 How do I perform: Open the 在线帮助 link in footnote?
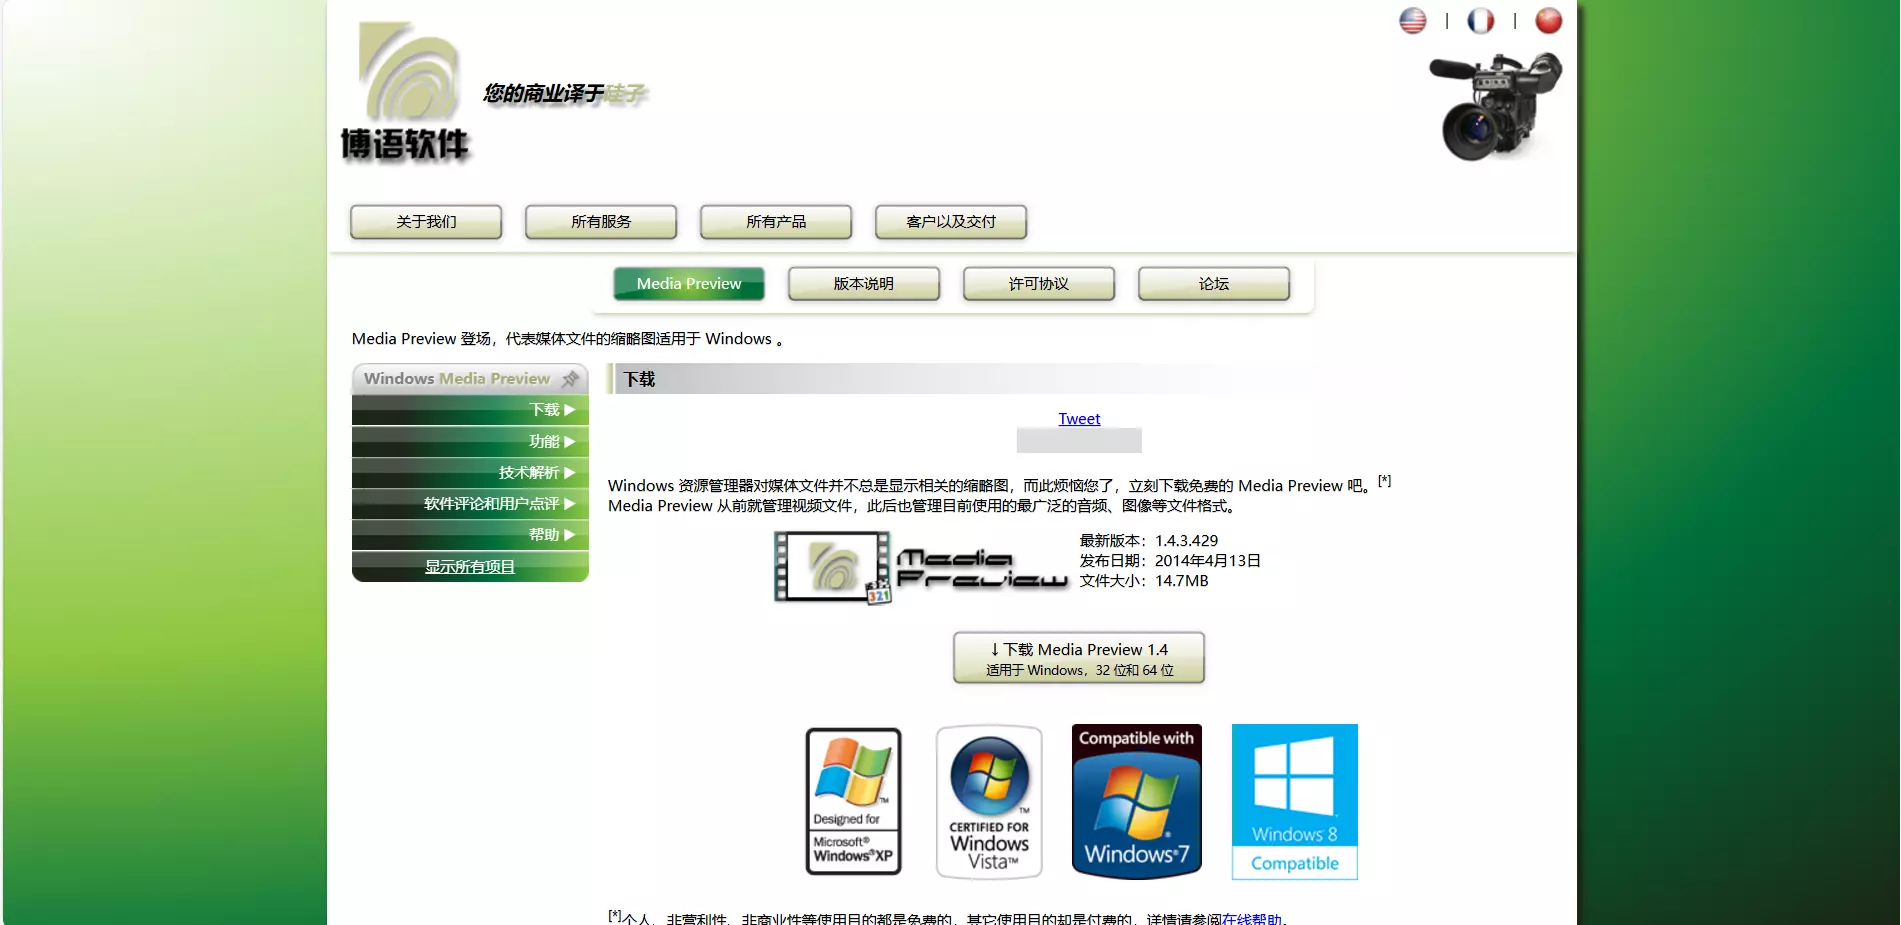1251,918
